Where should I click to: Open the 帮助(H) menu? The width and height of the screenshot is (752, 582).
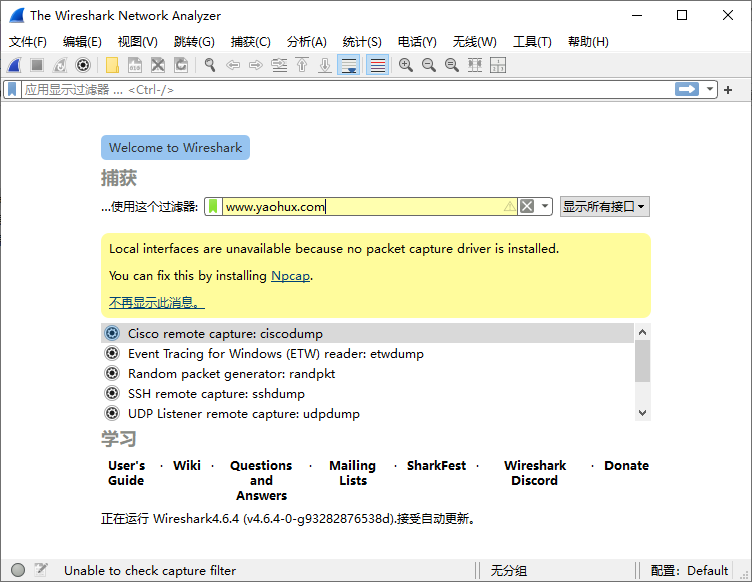588,42
